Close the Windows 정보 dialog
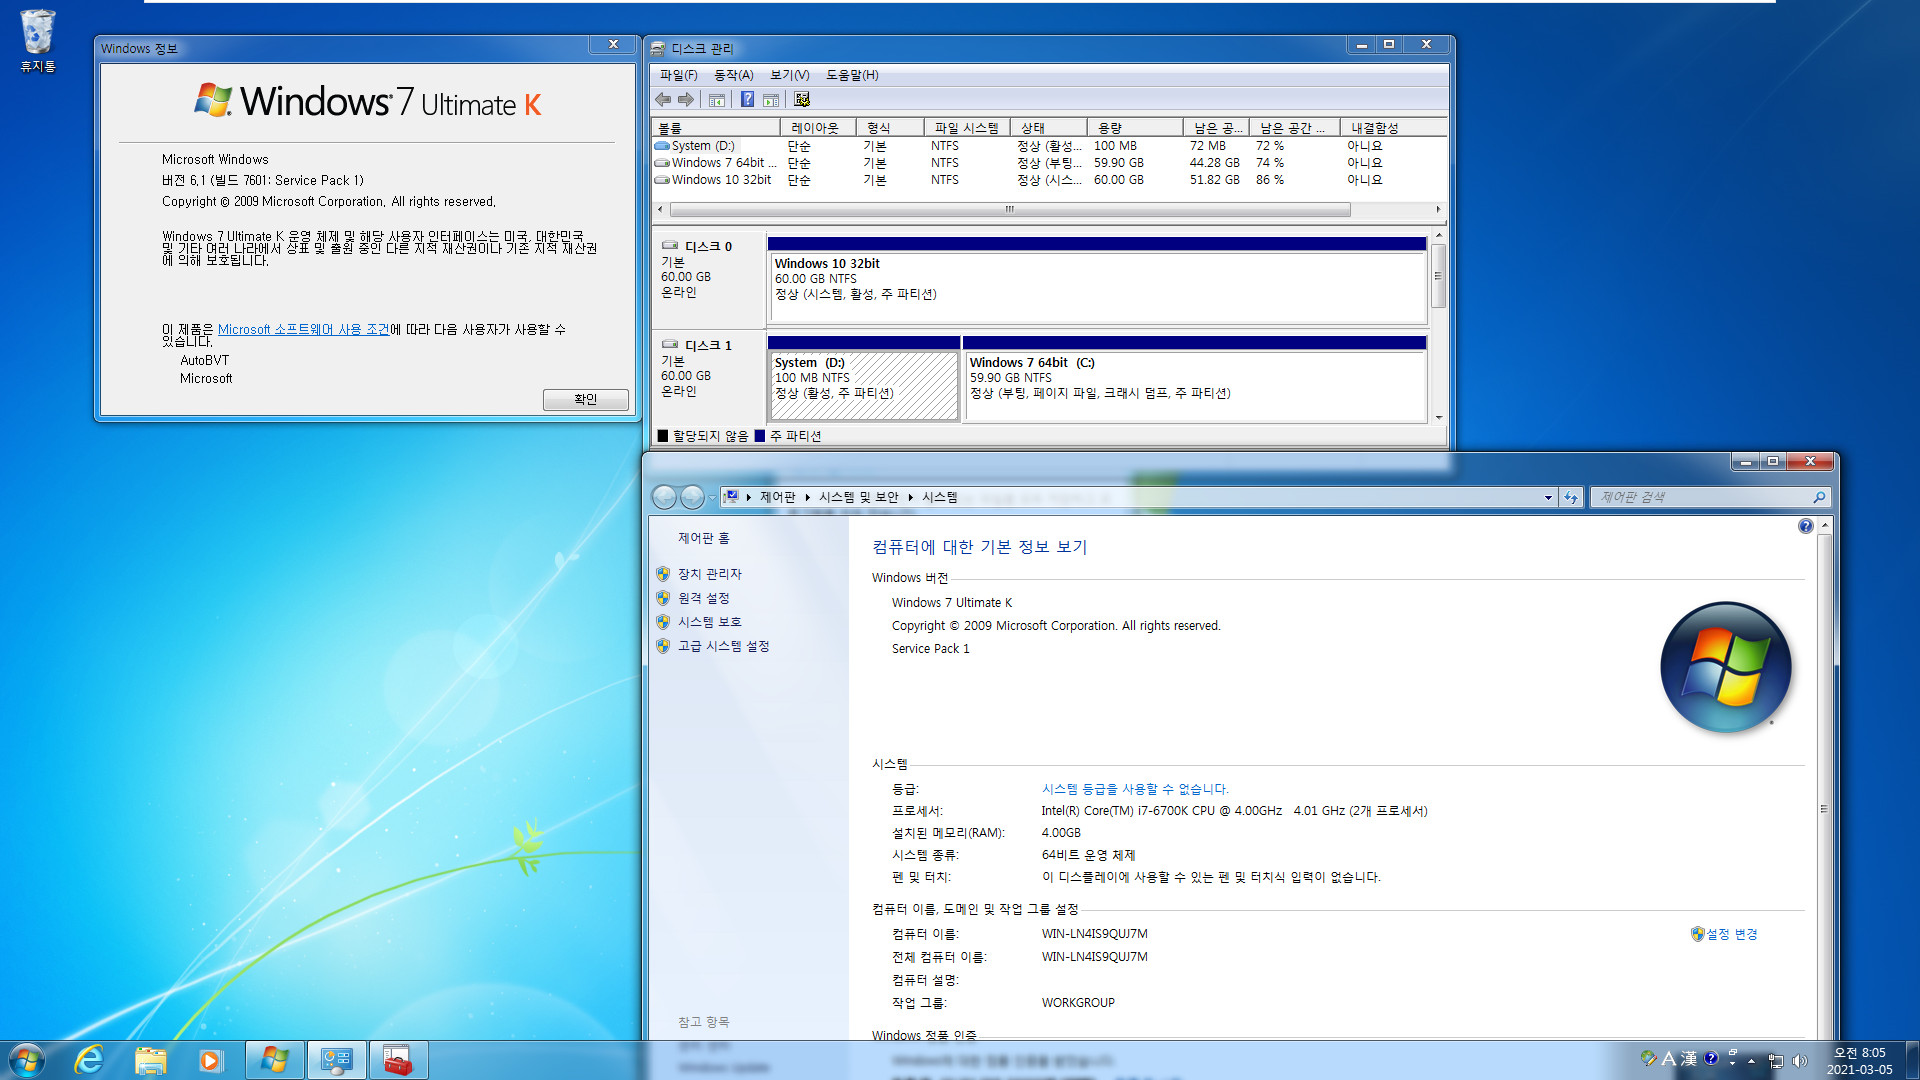Viewport: 1920px width, 1080px height. (x=613, y=44)
